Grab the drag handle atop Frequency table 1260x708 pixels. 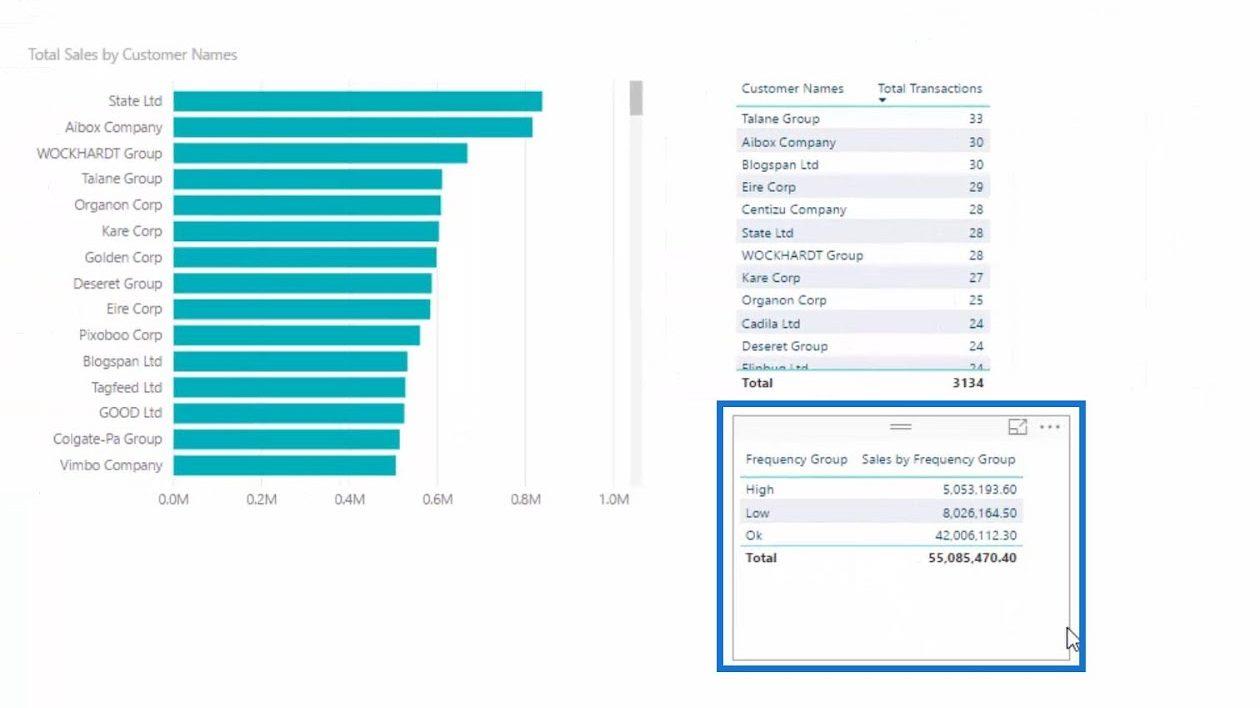pos(901,427)
